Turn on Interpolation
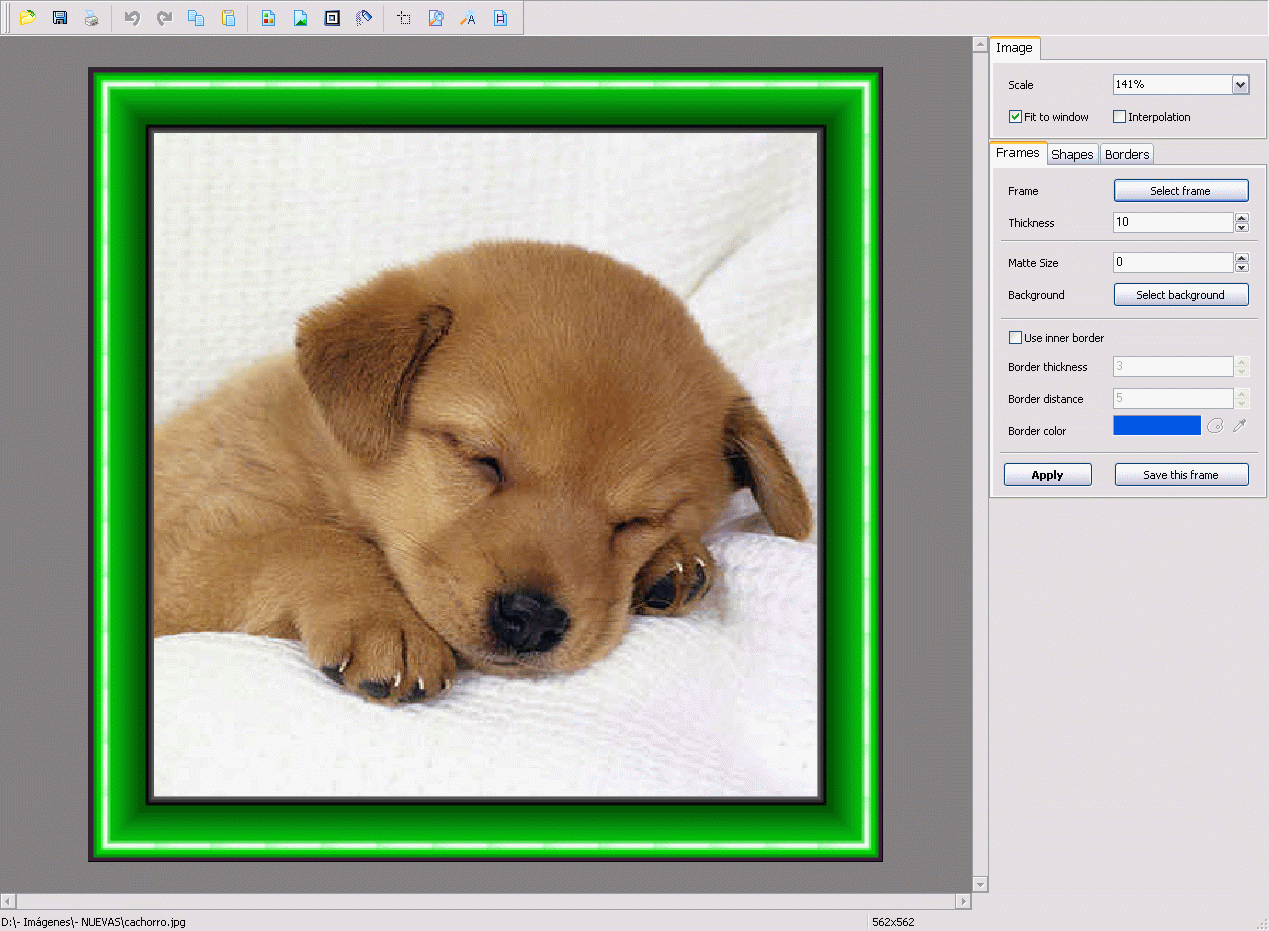Image resolution: width=1269 pixels, height=931 pixels. 1119,117
